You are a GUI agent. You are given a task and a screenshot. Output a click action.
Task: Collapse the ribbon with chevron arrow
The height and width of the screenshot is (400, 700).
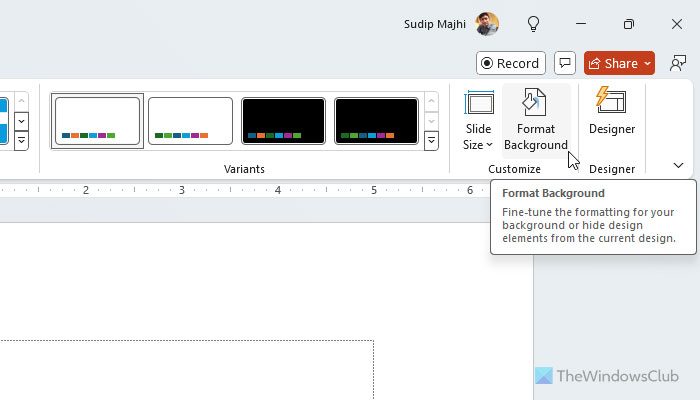[678, 165]
